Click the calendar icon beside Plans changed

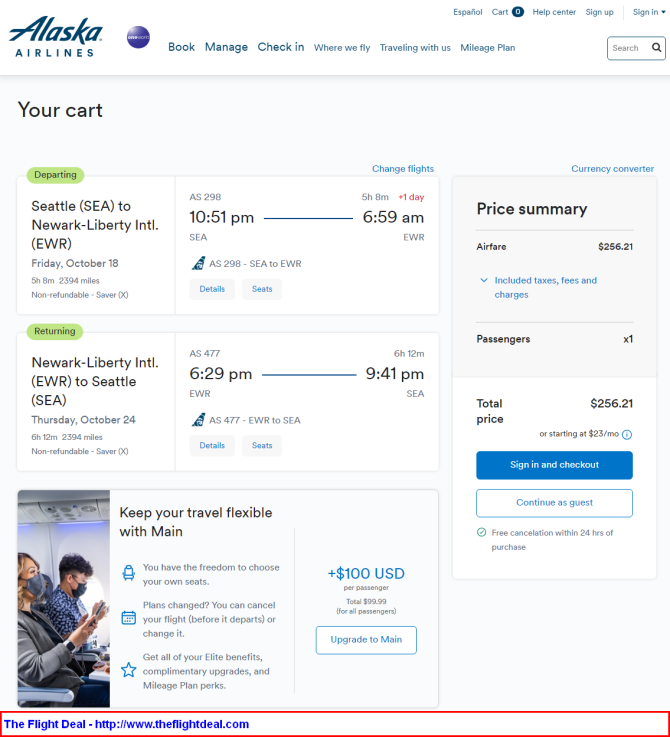[128, 618]
